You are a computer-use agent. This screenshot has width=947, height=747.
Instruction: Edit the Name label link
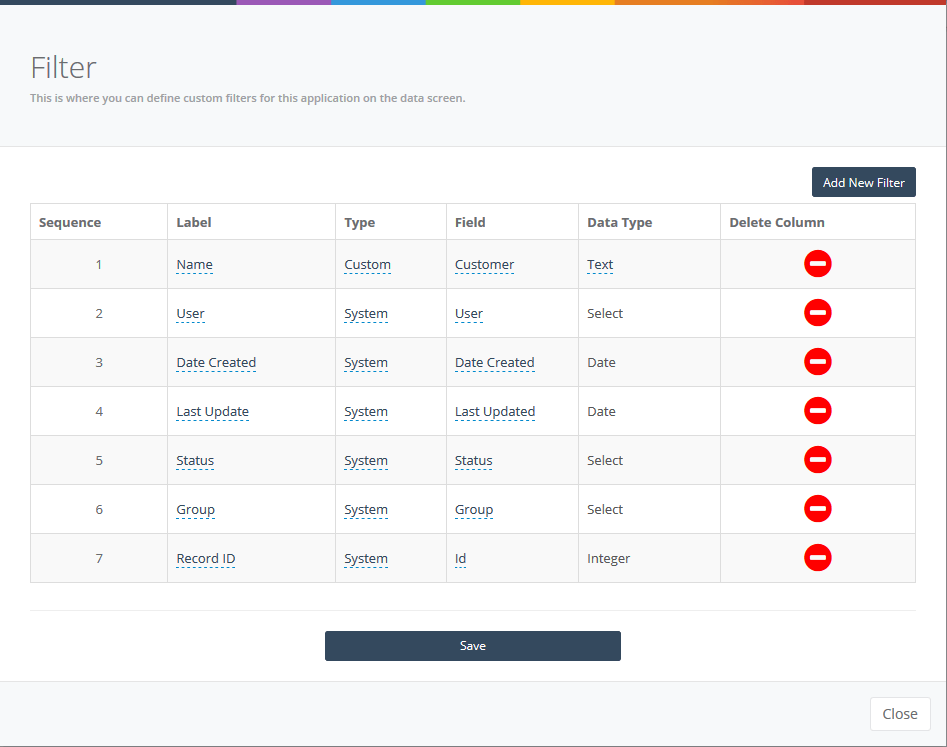point(194,265)
